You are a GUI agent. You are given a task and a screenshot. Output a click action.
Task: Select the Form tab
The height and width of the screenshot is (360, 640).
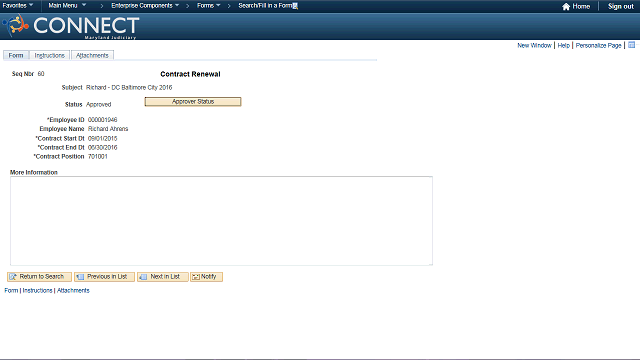[x=16, y=55]
